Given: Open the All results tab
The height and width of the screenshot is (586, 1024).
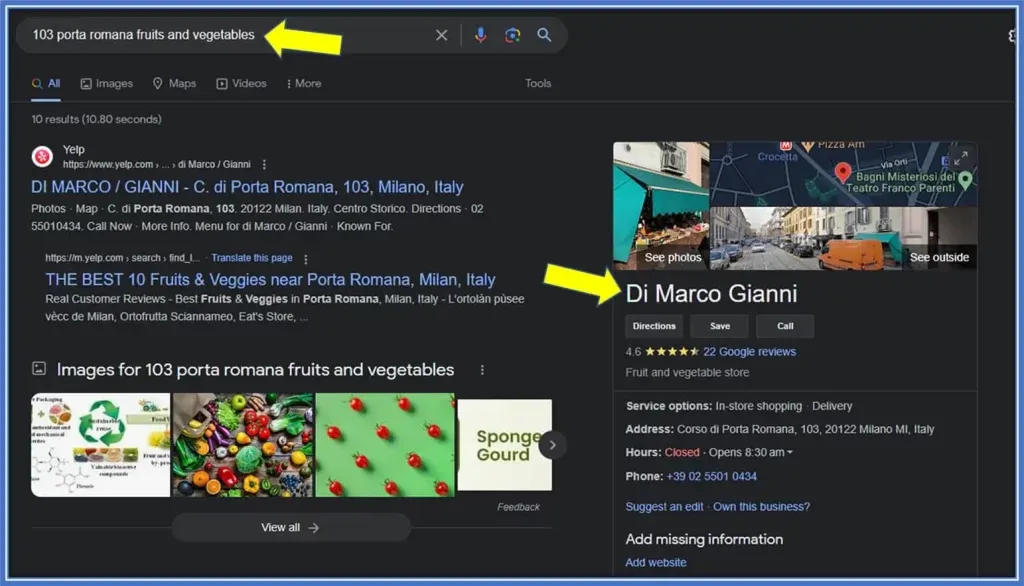Looking at the screenshot, I should point(46,84).
